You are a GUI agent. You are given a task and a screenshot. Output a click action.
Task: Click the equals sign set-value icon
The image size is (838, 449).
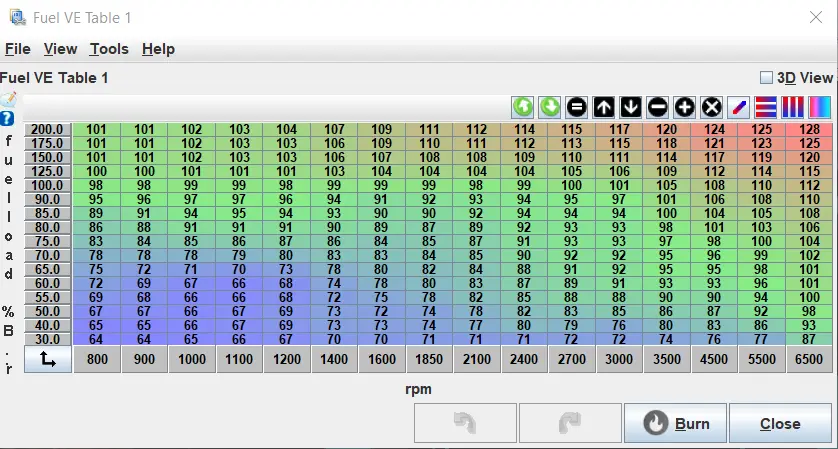pos(577,107)
